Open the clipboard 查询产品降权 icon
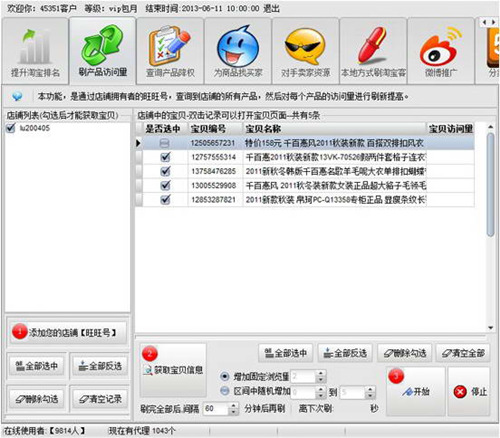 [x=170, y=47]
